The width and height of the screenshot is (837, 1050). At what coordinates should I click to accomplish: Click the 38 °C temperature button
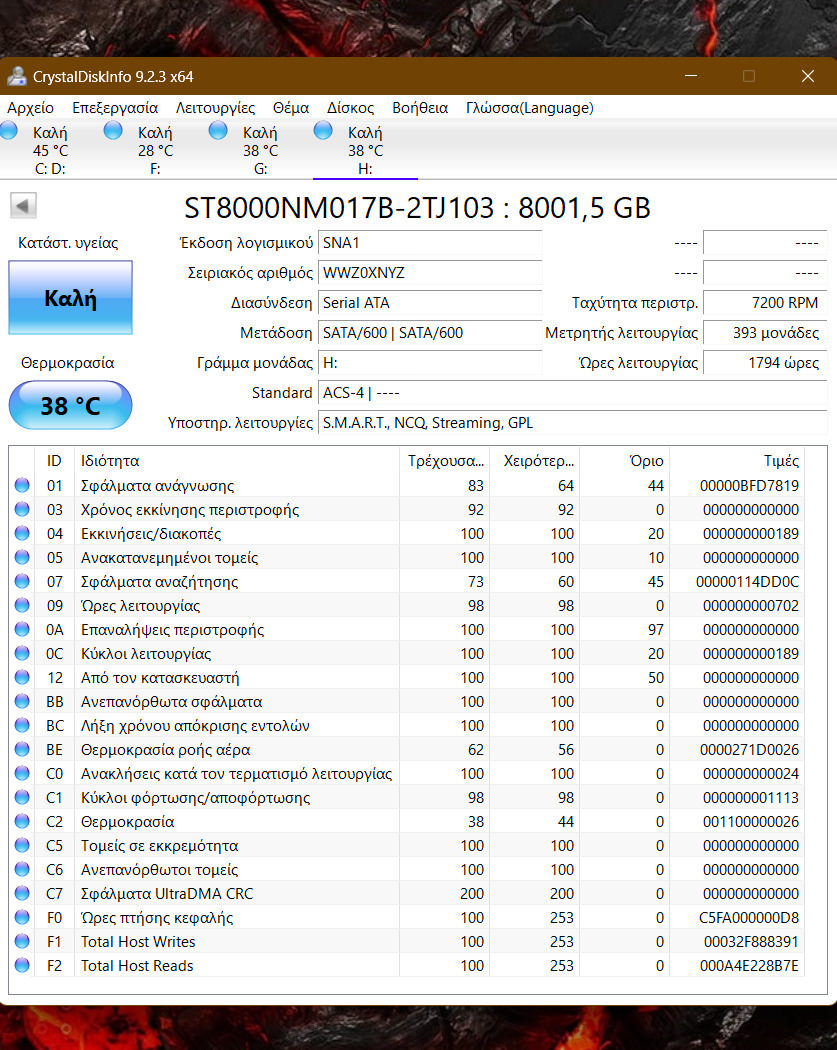(x=70, y=406)
